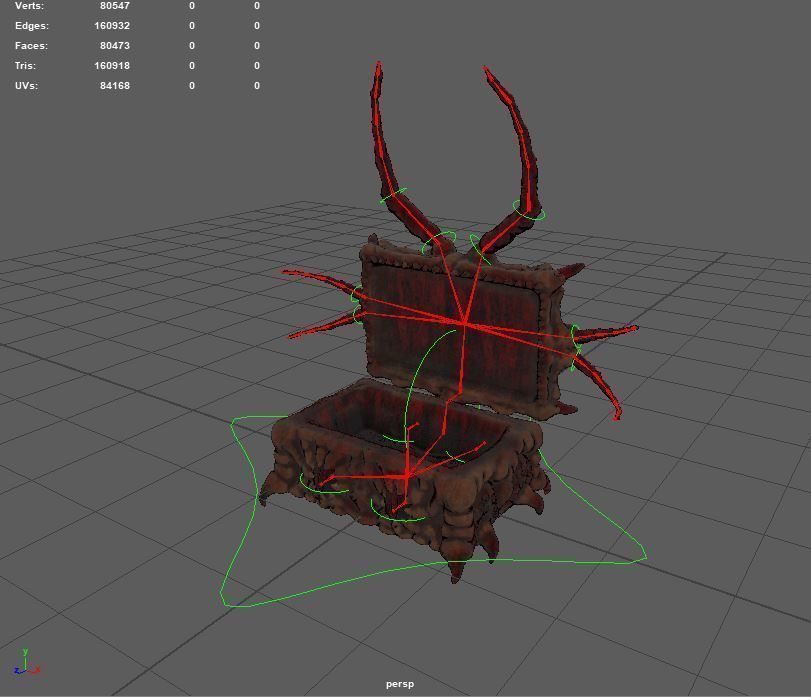Select the tall green arc control for the lid

tap(414, 377)
